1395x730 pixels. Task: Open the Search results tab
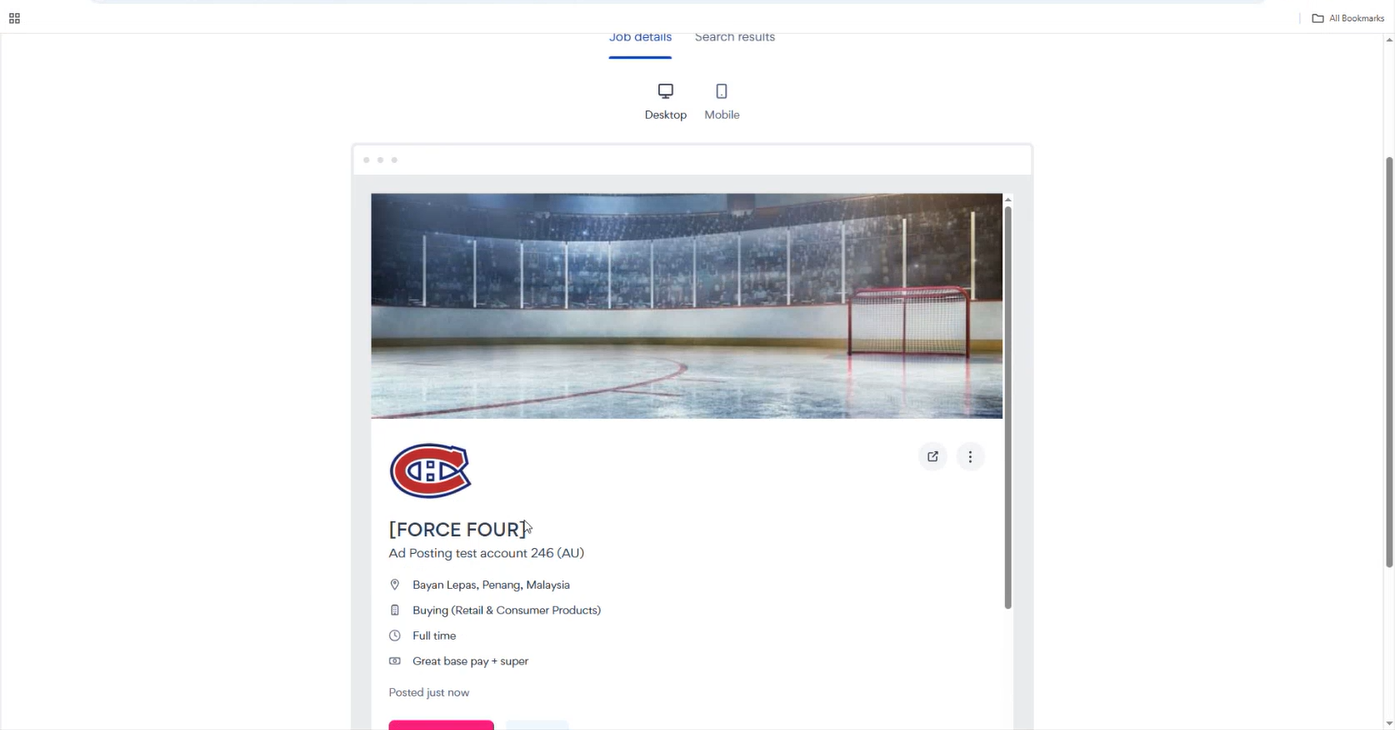click(x=735, y=38)
